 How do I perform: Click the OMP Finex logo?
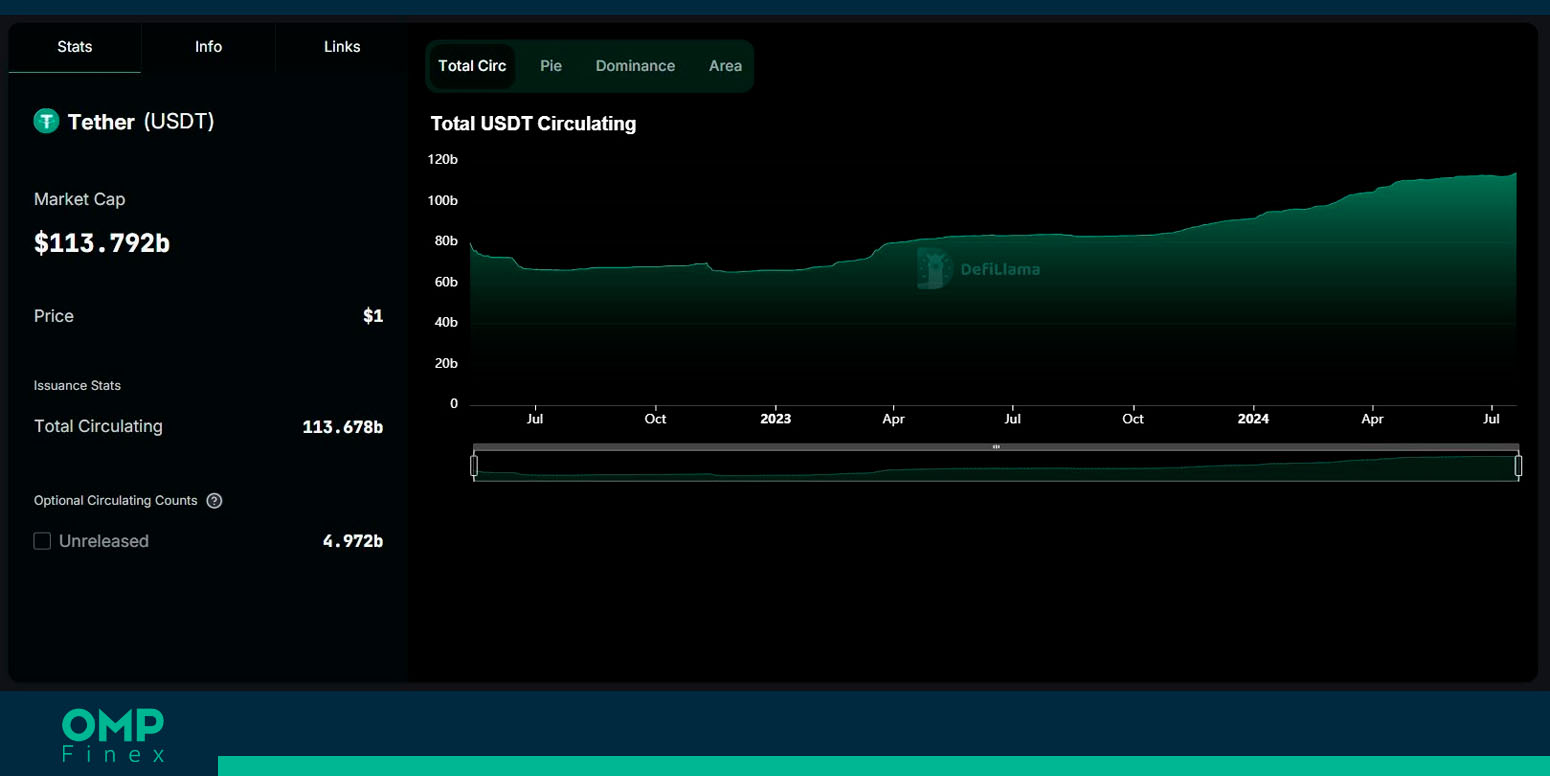113,736
